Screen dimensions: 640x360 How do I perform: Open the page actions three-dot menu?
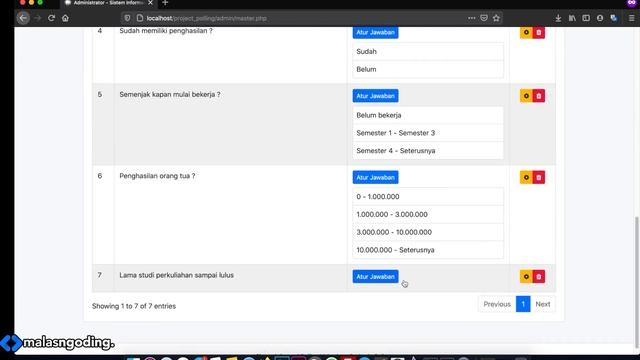click(471, 18)
